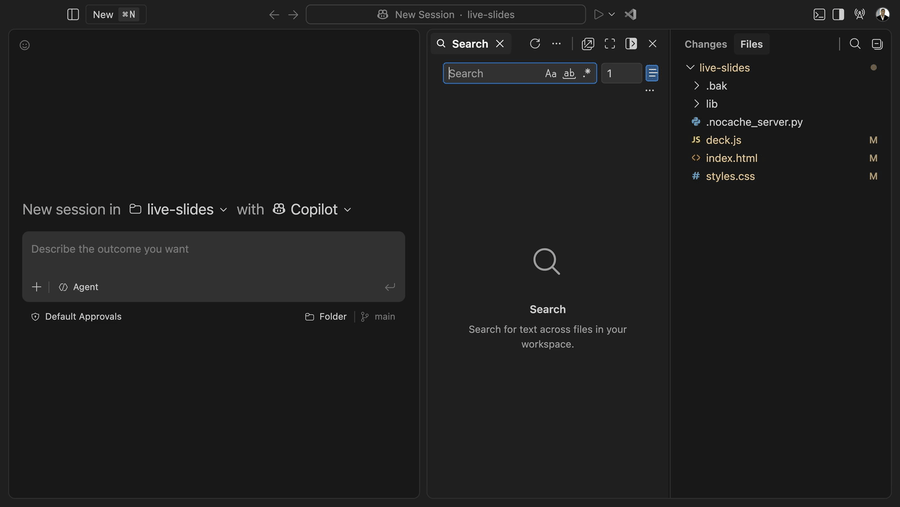900x507 pixels.
Task: Toggle the terminal panel icon
Action: (x=819, y=14)
